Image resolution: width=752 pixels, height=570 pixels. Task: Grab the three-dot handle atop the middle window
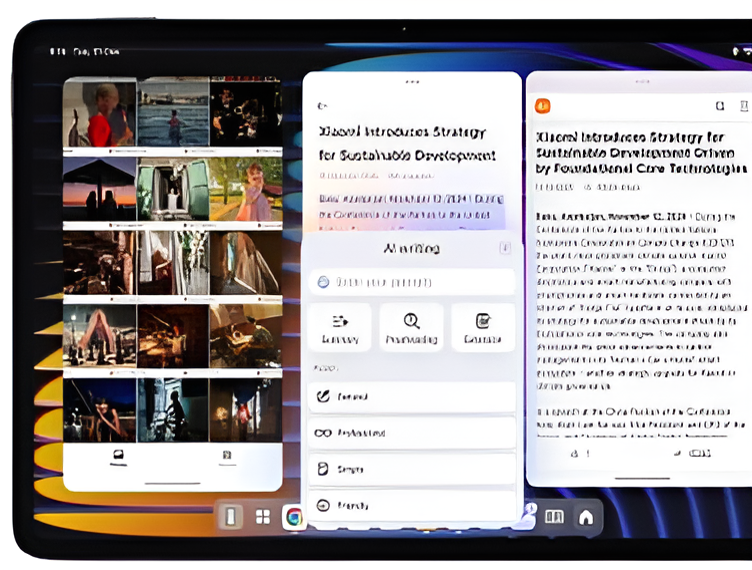pos(412,82)
